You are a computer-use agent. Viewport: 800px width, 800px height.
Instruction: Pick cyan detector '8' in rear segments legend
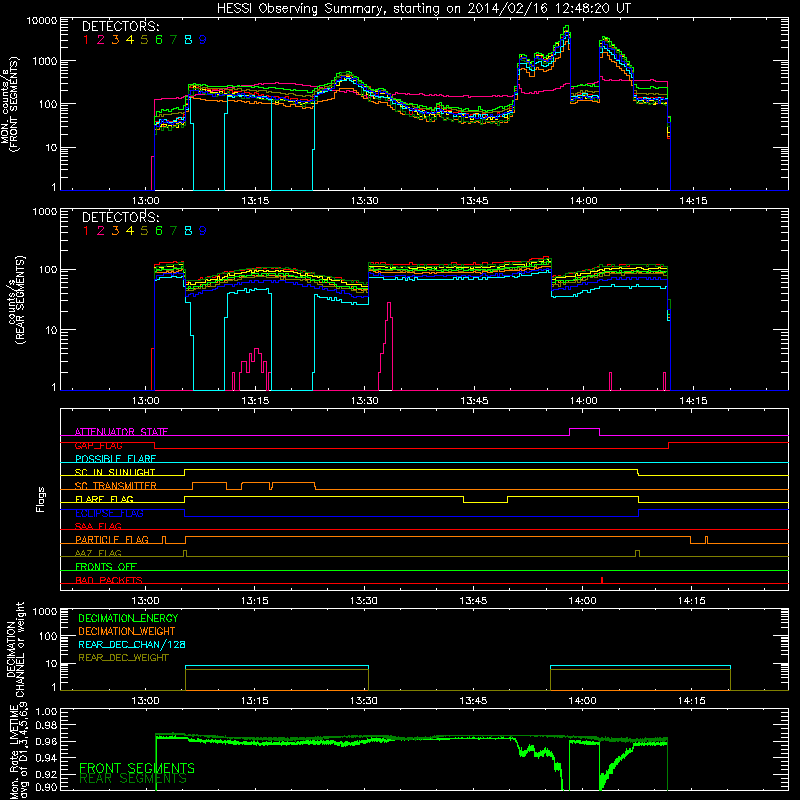click(x=188, y=231)
